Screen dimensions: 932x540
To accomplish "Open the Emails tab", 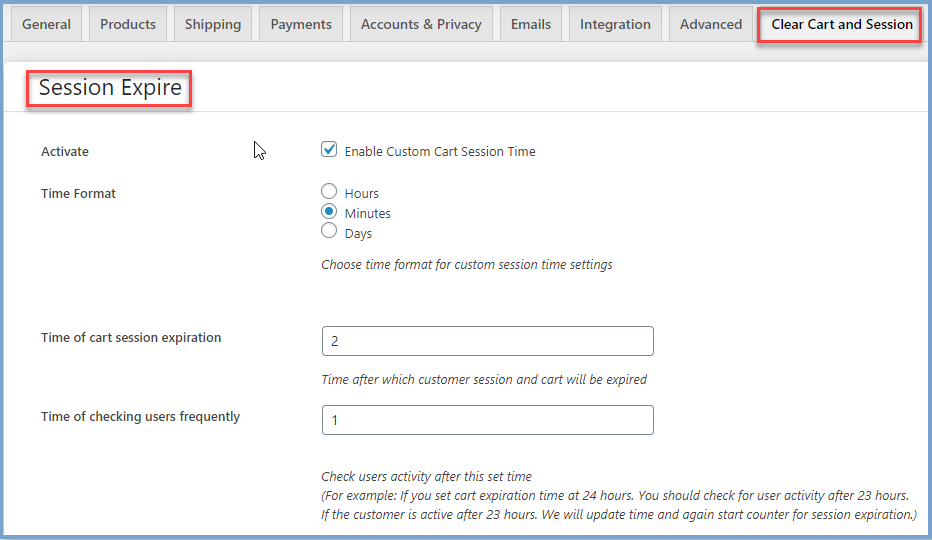I will (531, 24).
